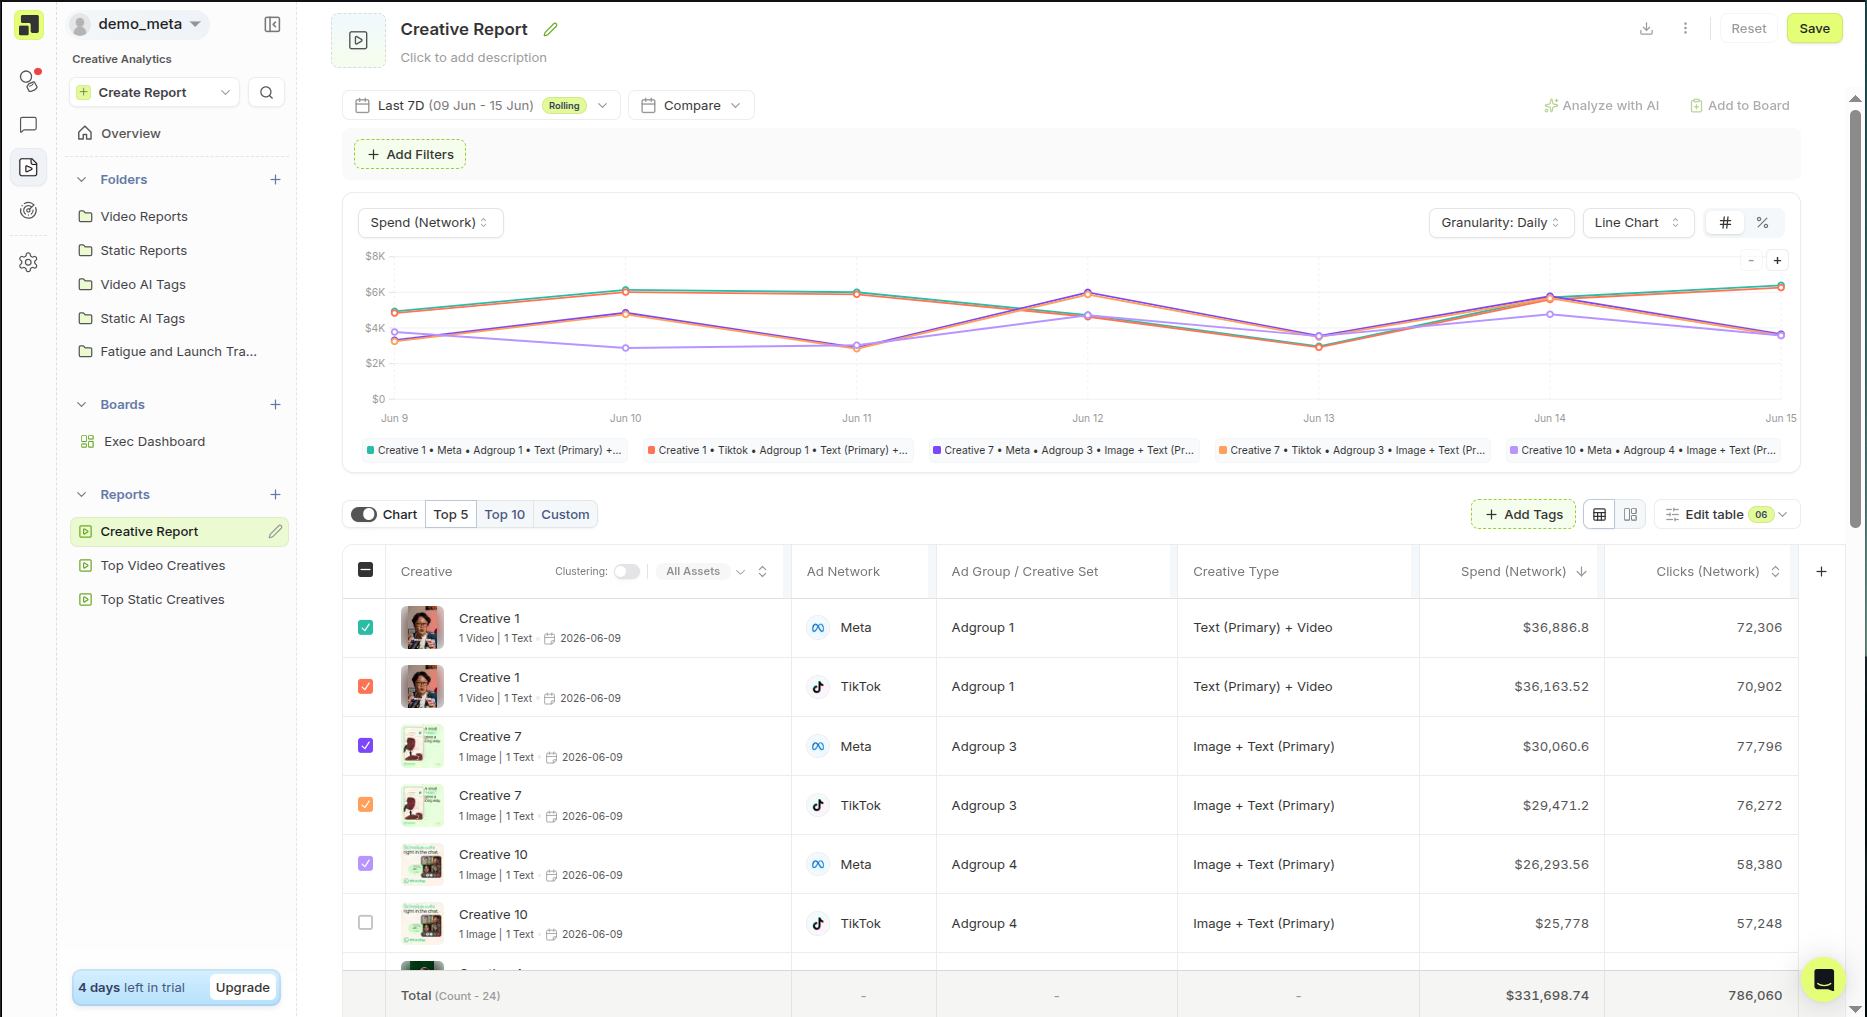Open the Compare dropdown
Viewport: 1867px width, 1017px height.
pos(691,105)
